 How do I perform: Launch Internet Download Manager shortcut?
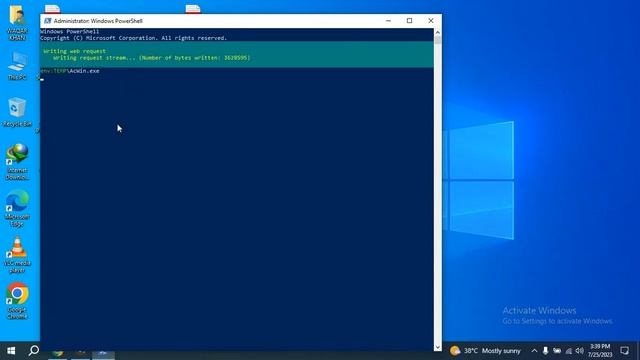17,162
